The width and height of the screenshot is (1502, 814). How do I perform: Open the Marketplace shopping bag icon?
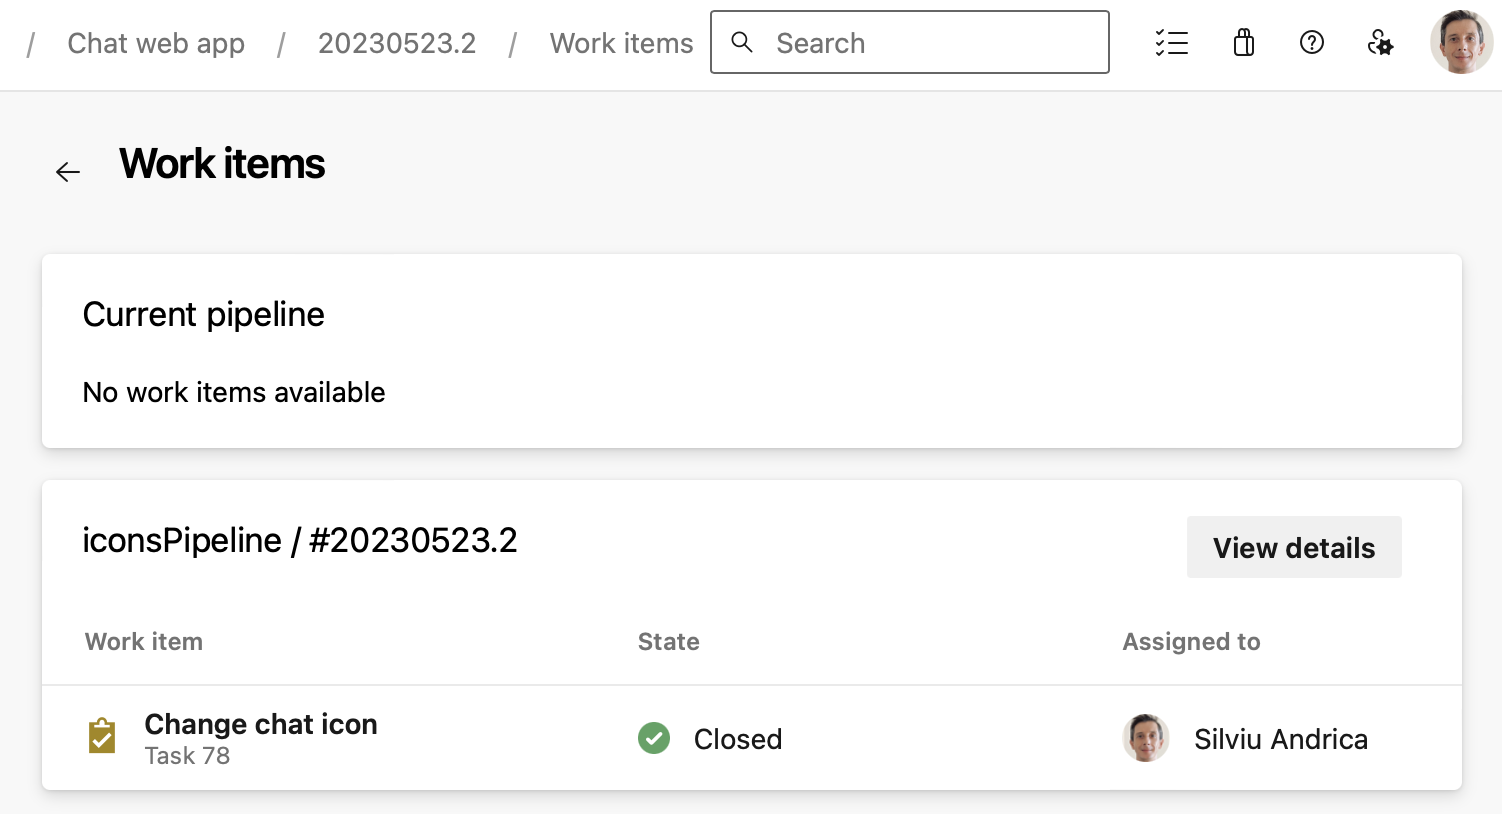1244,43
